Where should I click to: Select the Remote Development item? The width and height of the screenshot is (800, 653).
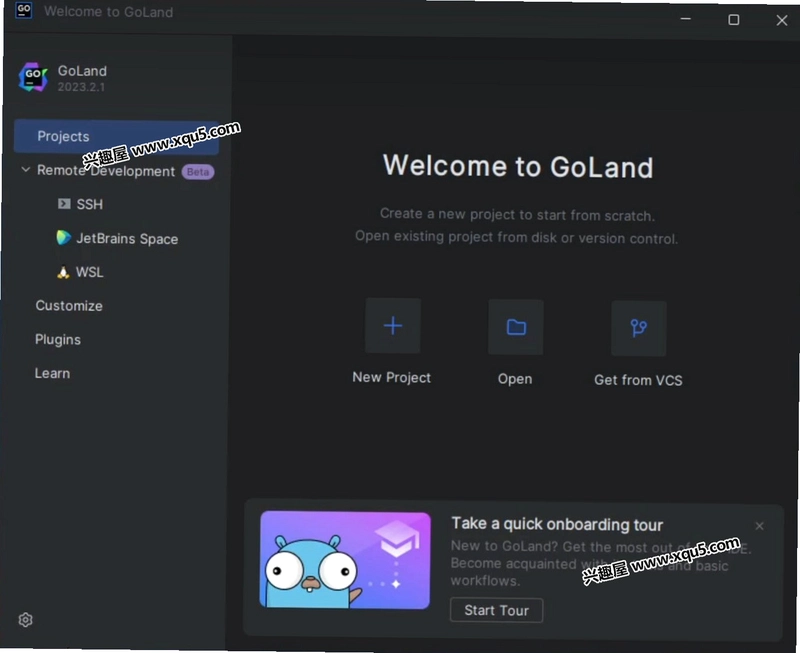(106, 171)
